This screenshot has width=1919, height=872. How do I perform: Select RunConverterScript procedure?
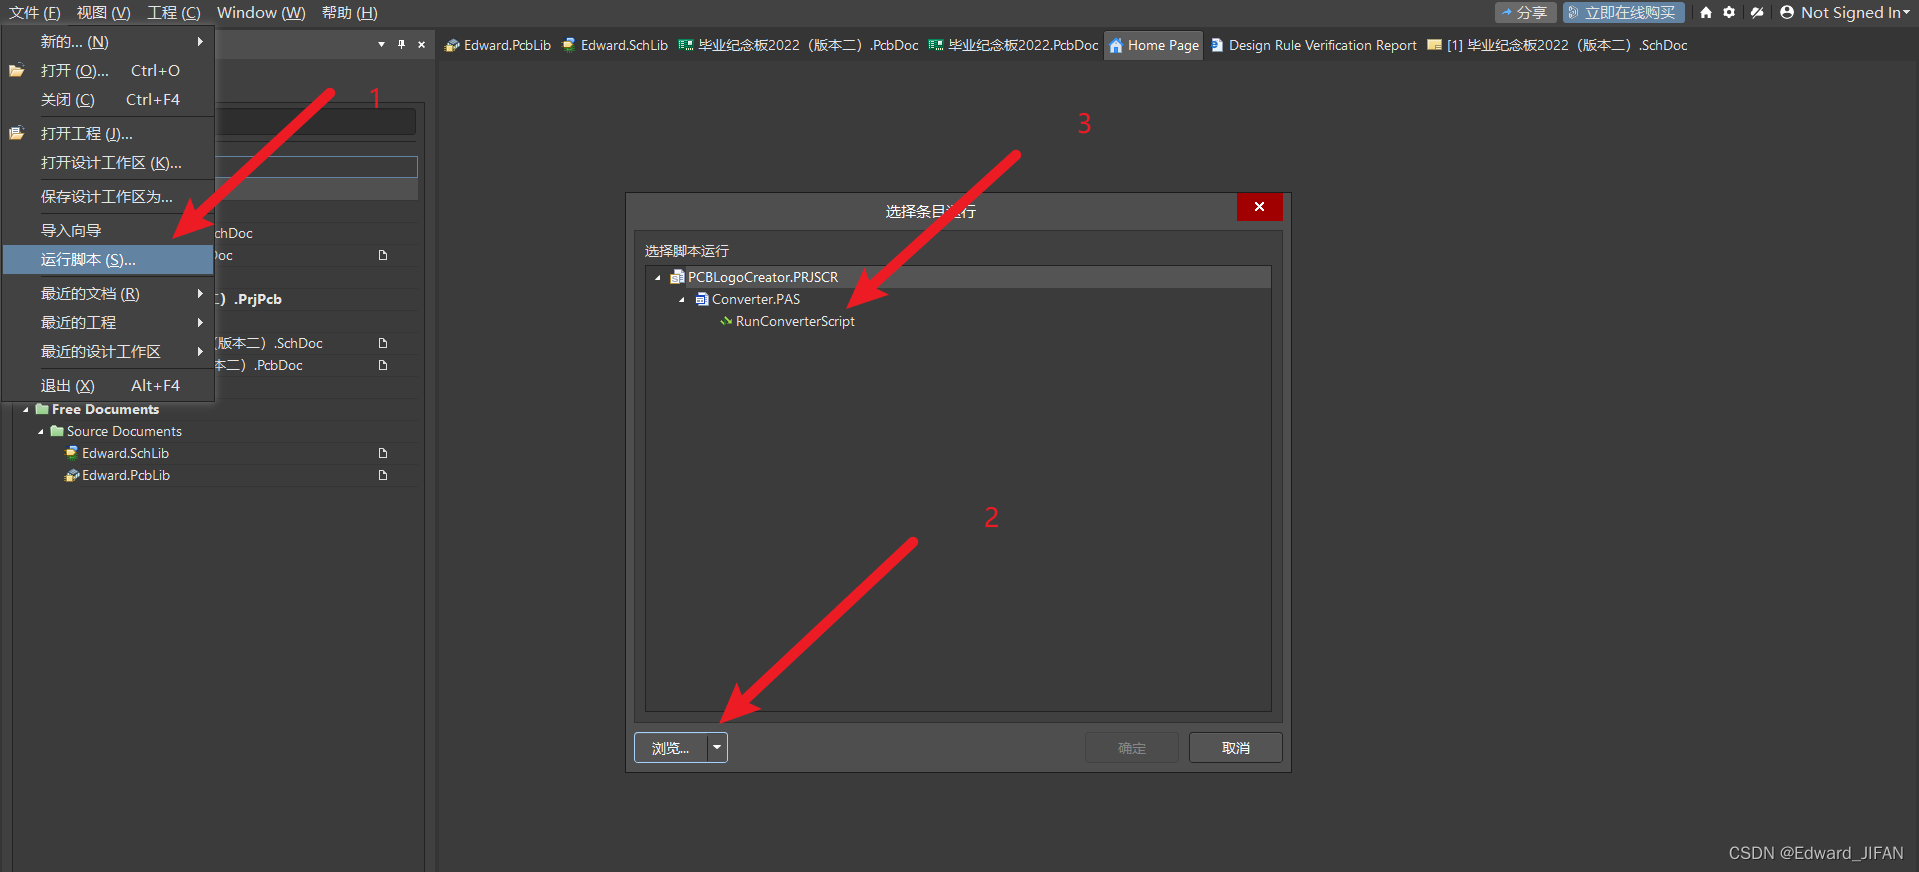tap(795, 321)
